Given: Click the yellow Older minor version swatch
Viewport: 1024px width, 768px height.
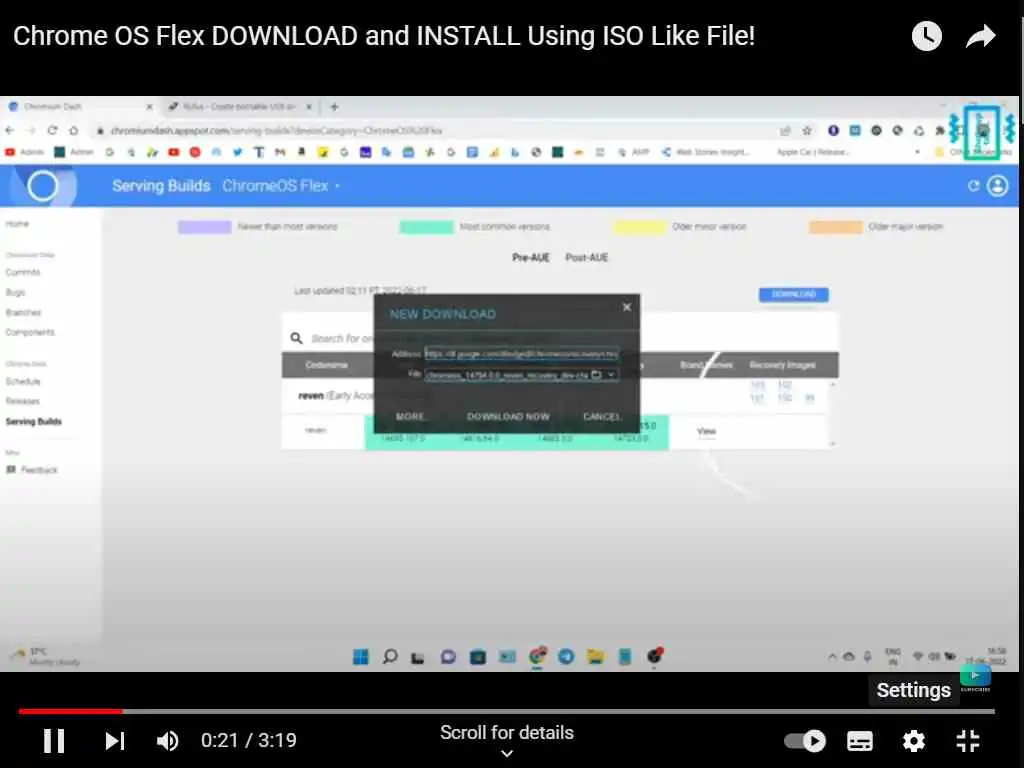Looking at the screenshot, I should click(x=639, y=227).
